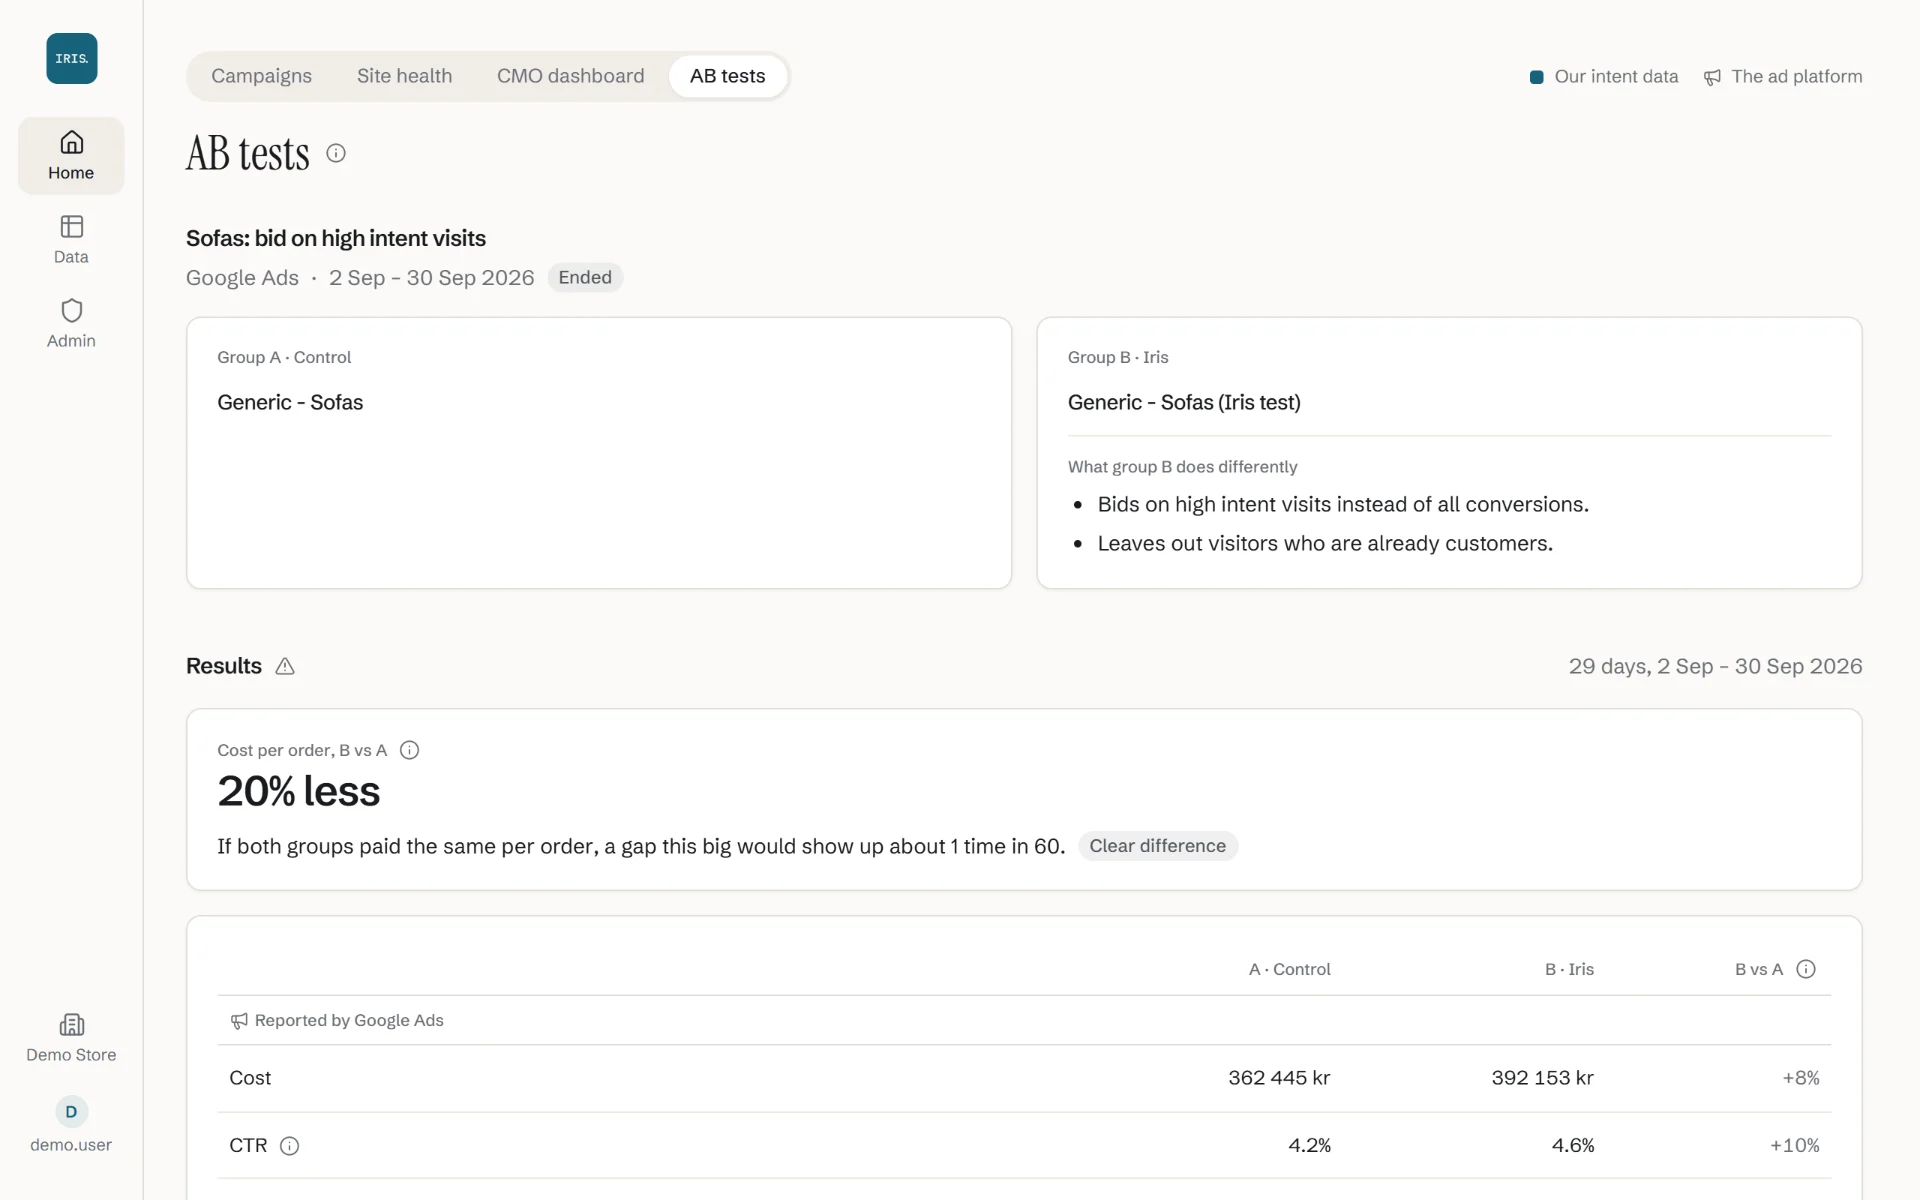Click the A · Control column header
The height and width of the screenshot is (1200, 1920).
click(1289, 969)
